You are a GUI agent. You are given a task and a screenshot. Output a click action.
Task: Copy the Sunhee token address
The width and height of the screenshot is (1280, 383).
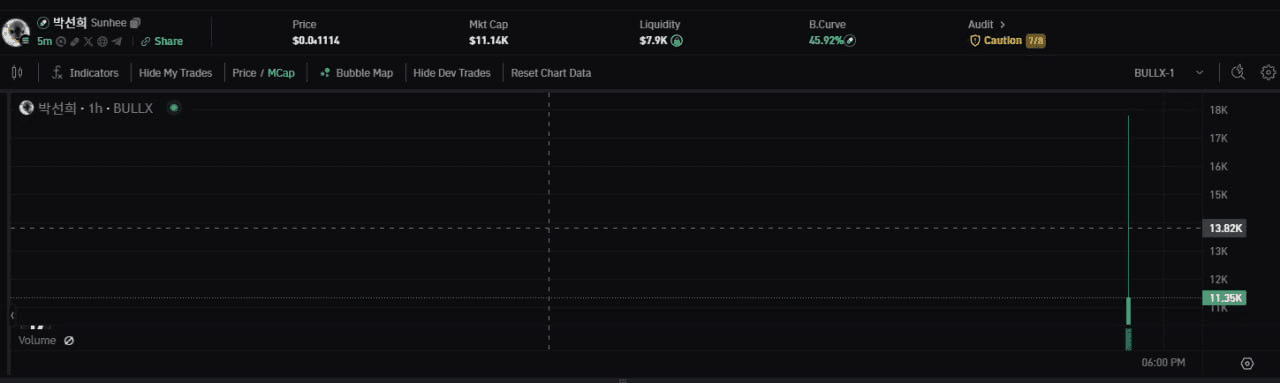pyautogui.click(x=135, y=23)
